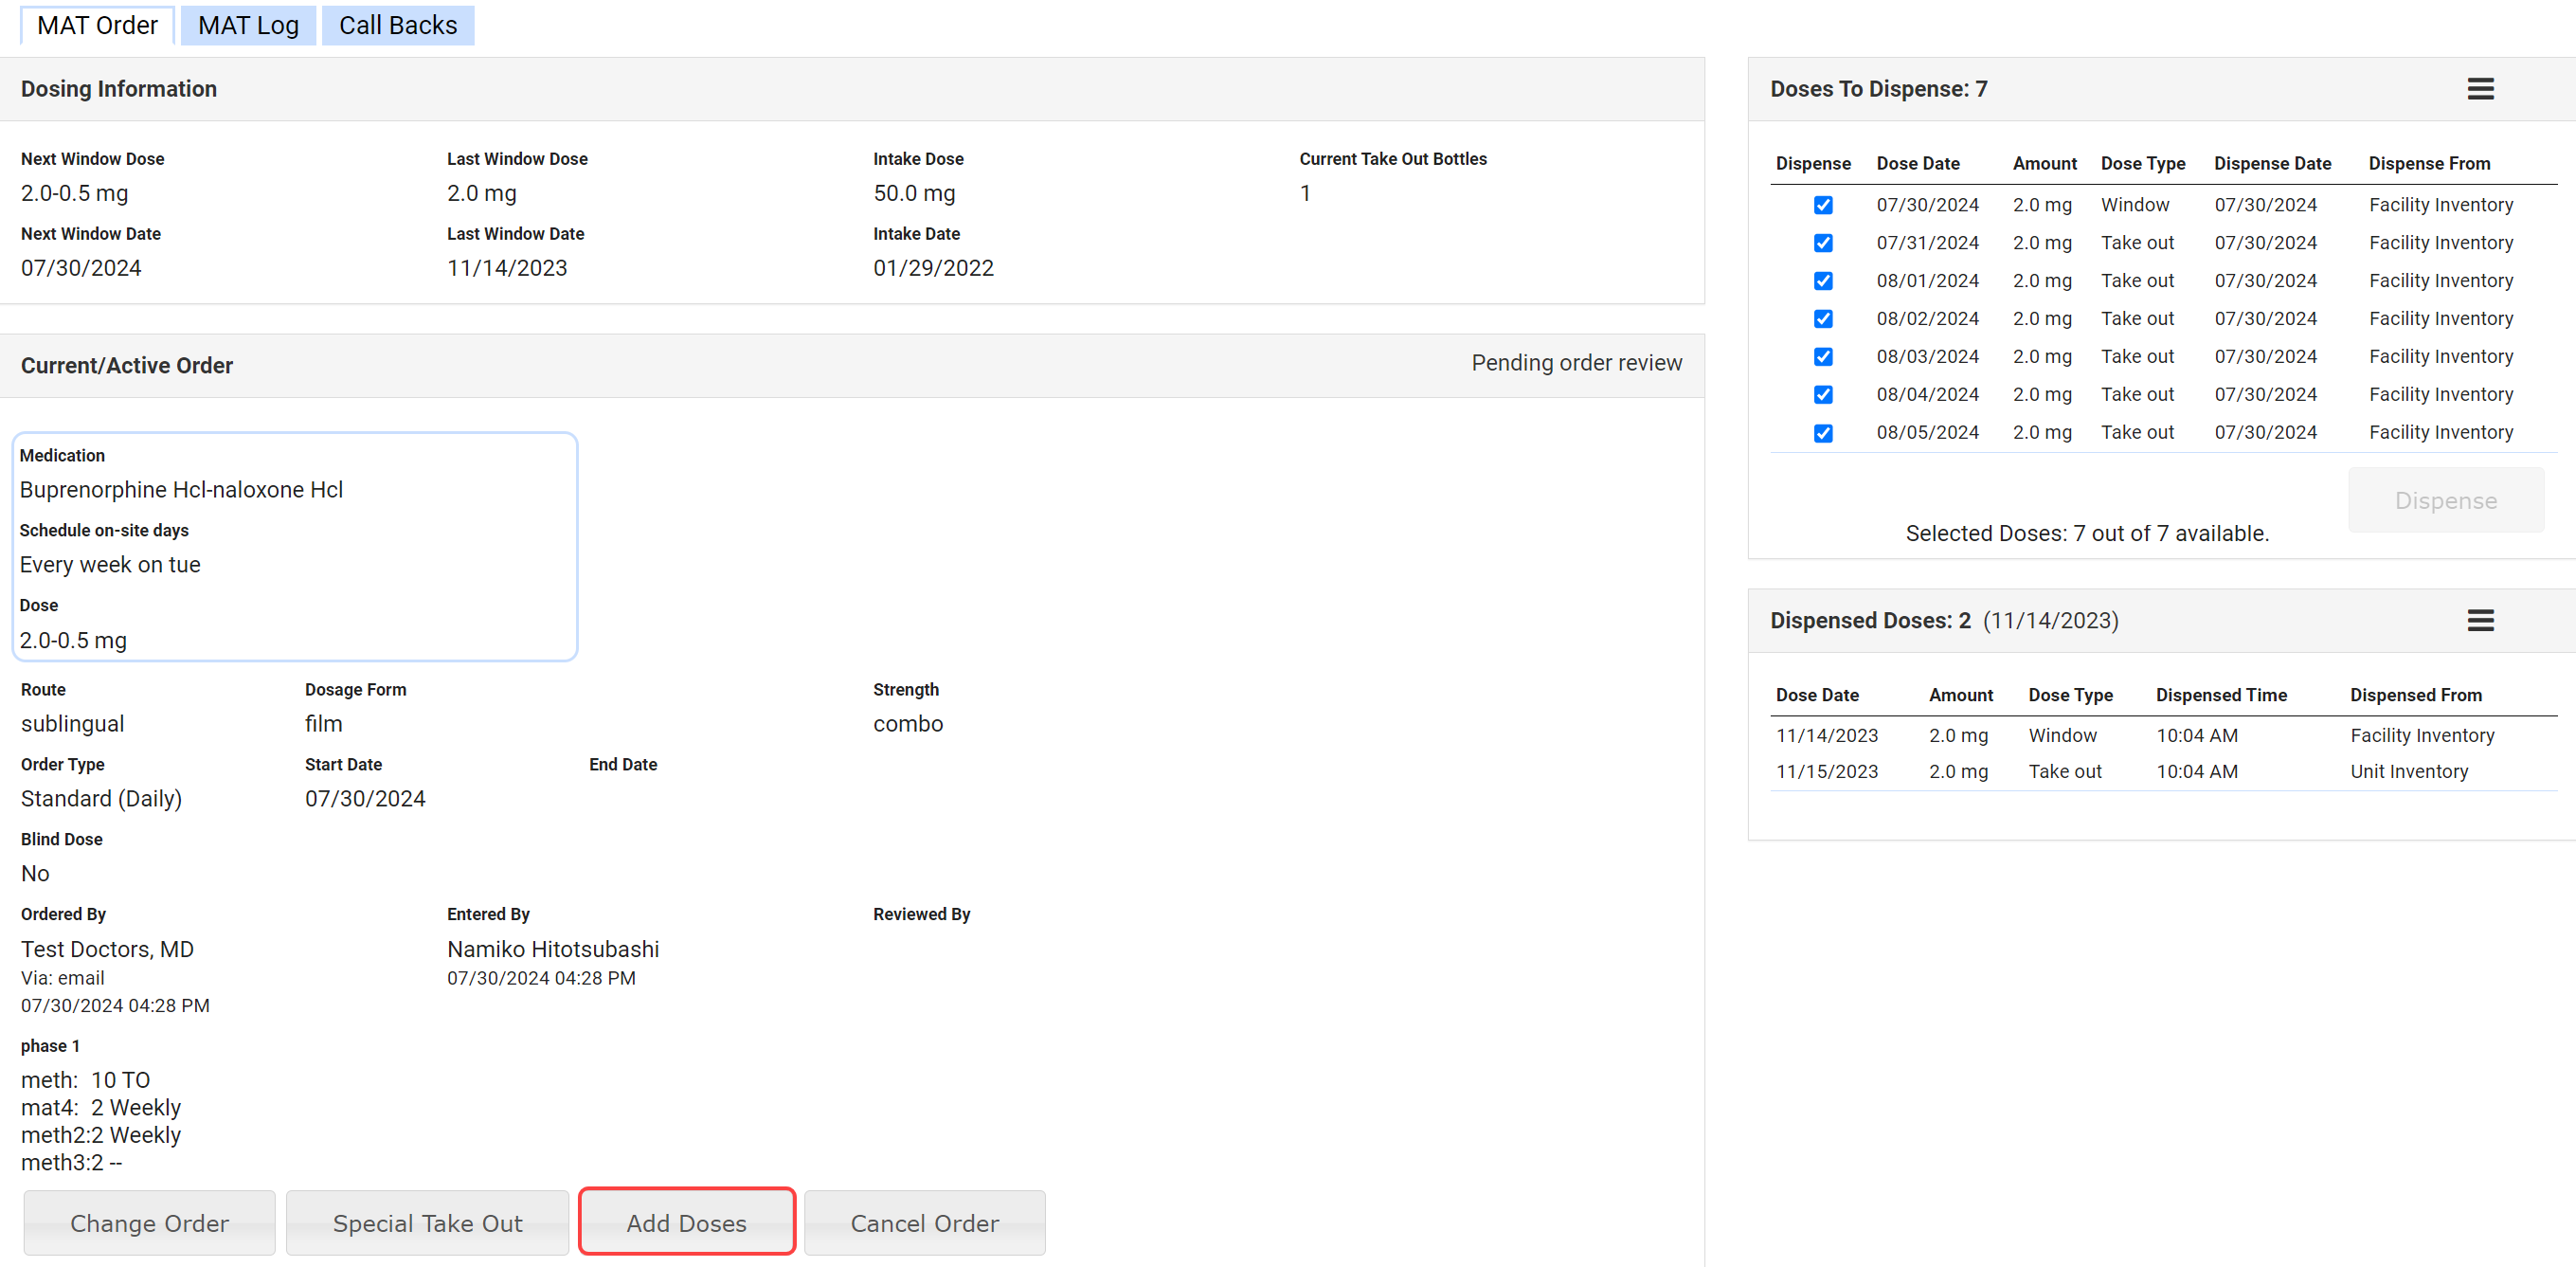The height and width of the screenshot is (1267, 2576).
Task: Click the Dispense button
Action: click(2445, 500)
